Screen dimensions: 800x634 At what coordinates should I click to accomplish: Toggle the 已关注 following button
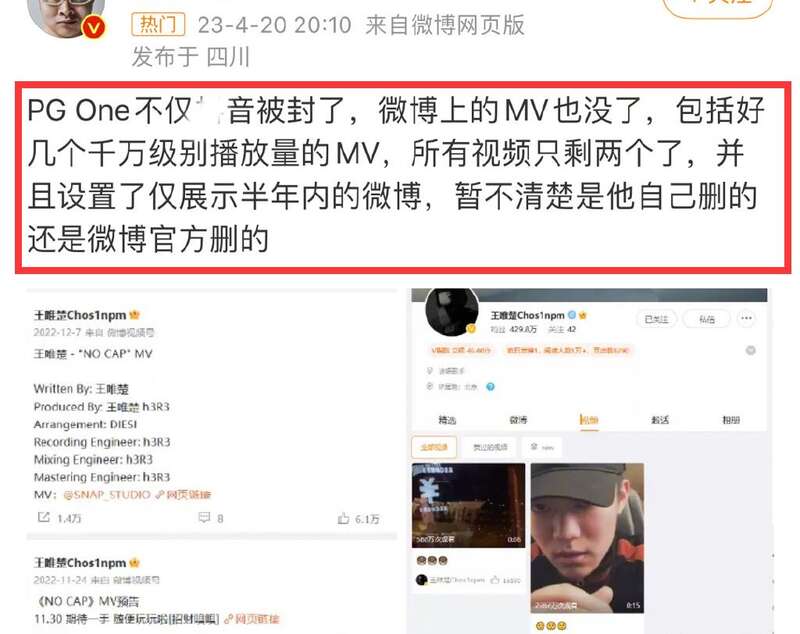pyautogui.click(x=656, y=319)
